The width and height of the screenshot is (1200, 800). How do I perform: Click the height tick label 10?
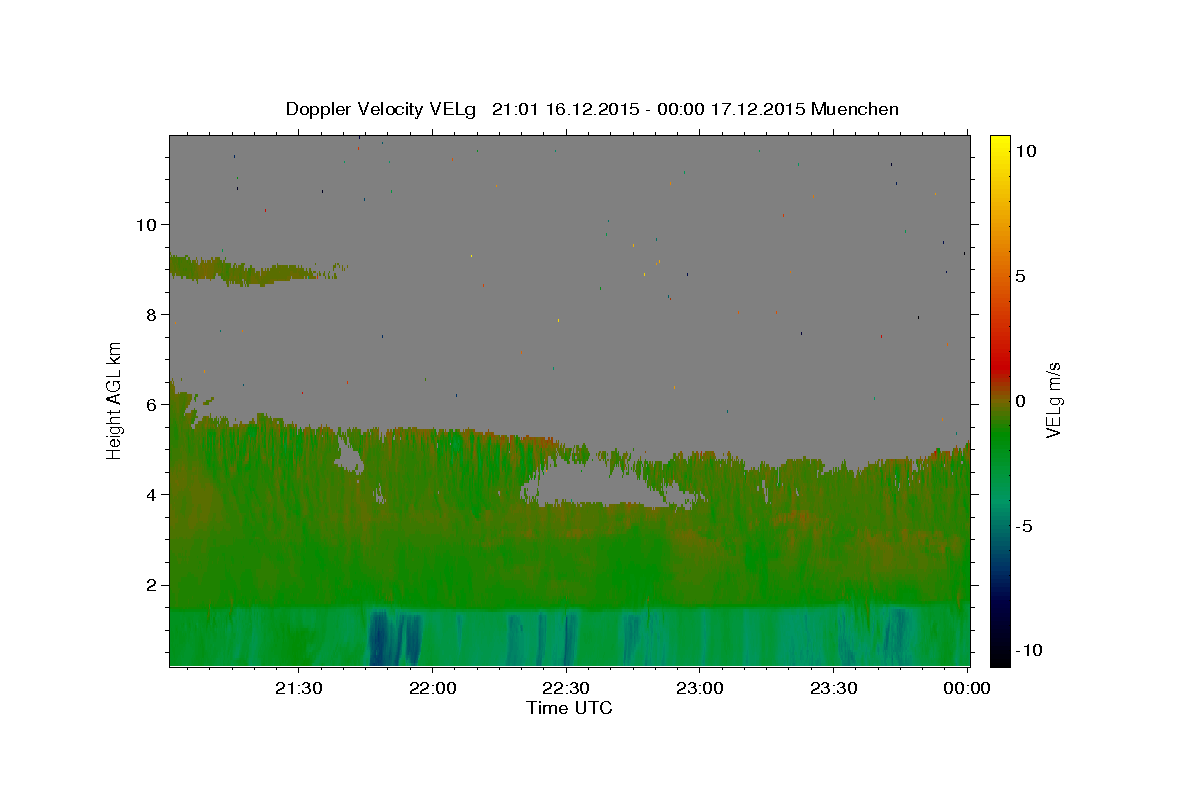click(x=147, y=224)
